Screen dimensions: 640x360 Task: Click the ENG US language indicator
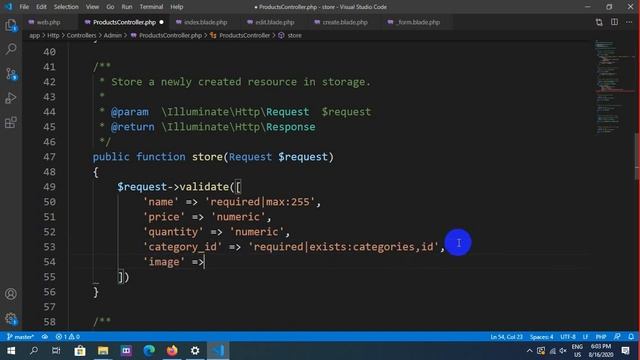point(577,351)
